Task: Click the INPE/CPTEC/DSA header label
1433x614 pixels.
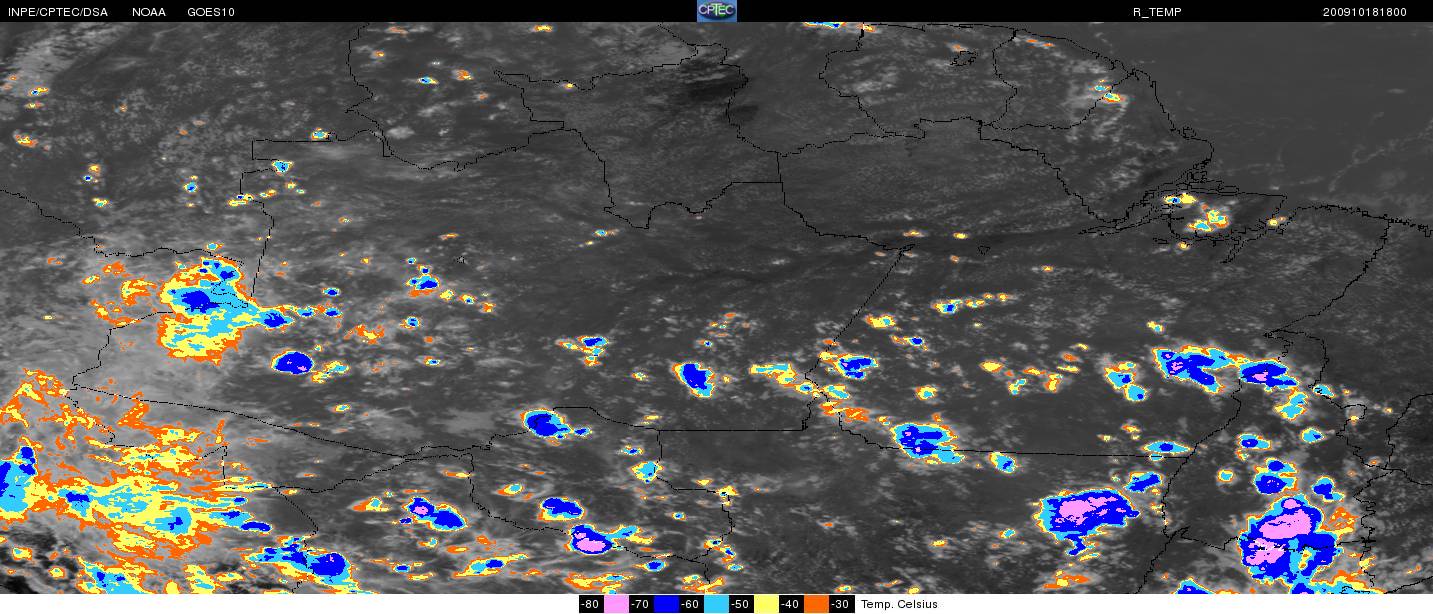Action: point(57,12)
